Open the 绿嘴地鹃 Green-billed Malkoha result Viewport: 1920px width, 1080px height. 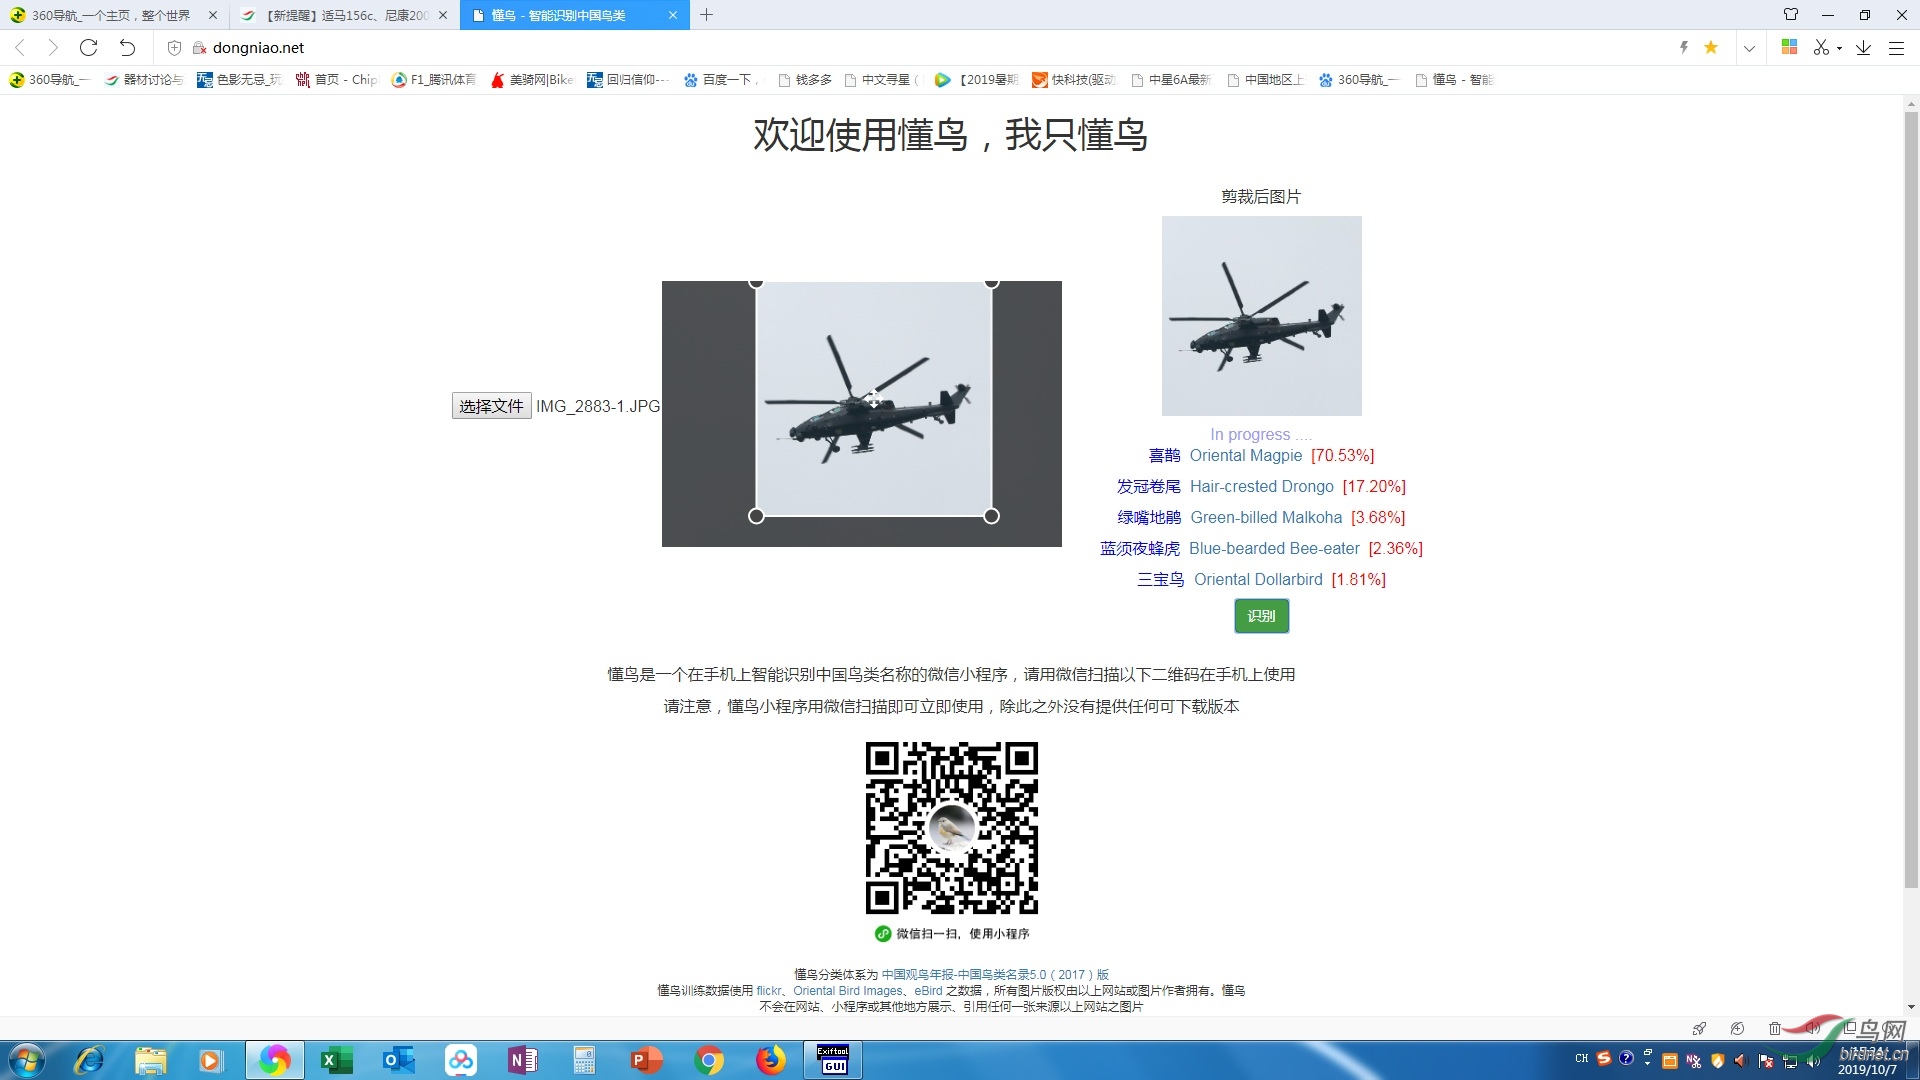tap(1261, 518)
